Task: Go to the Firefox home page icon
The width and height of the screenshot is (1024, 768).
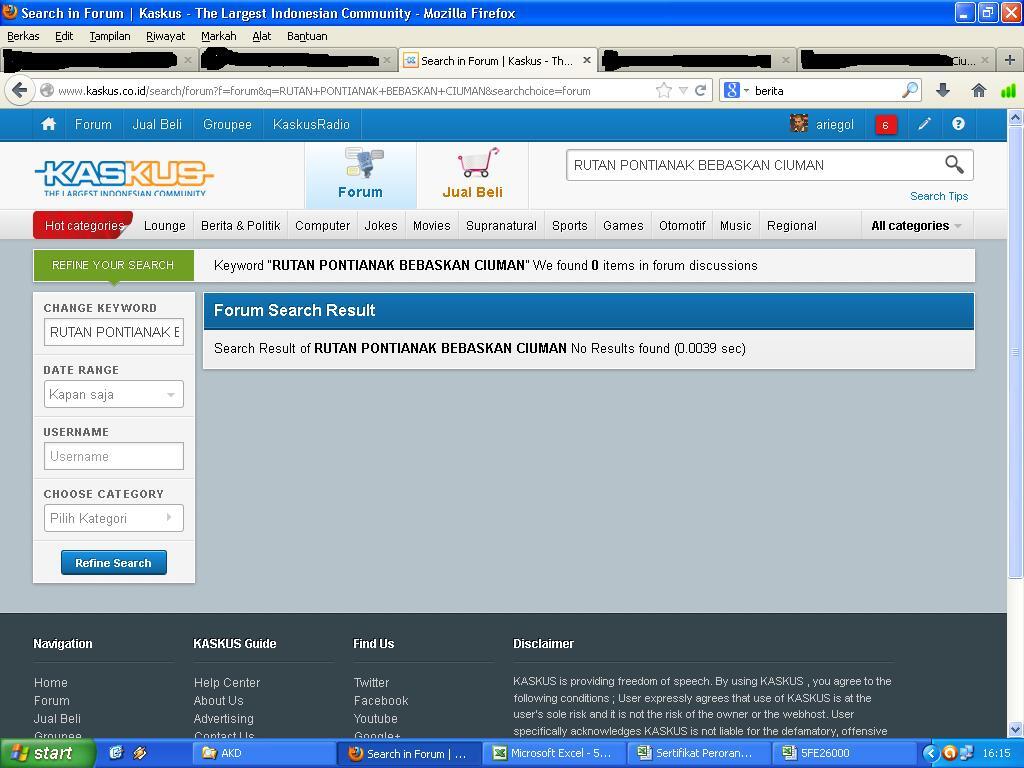Action: pyautogui.click(x=978, y=90)
